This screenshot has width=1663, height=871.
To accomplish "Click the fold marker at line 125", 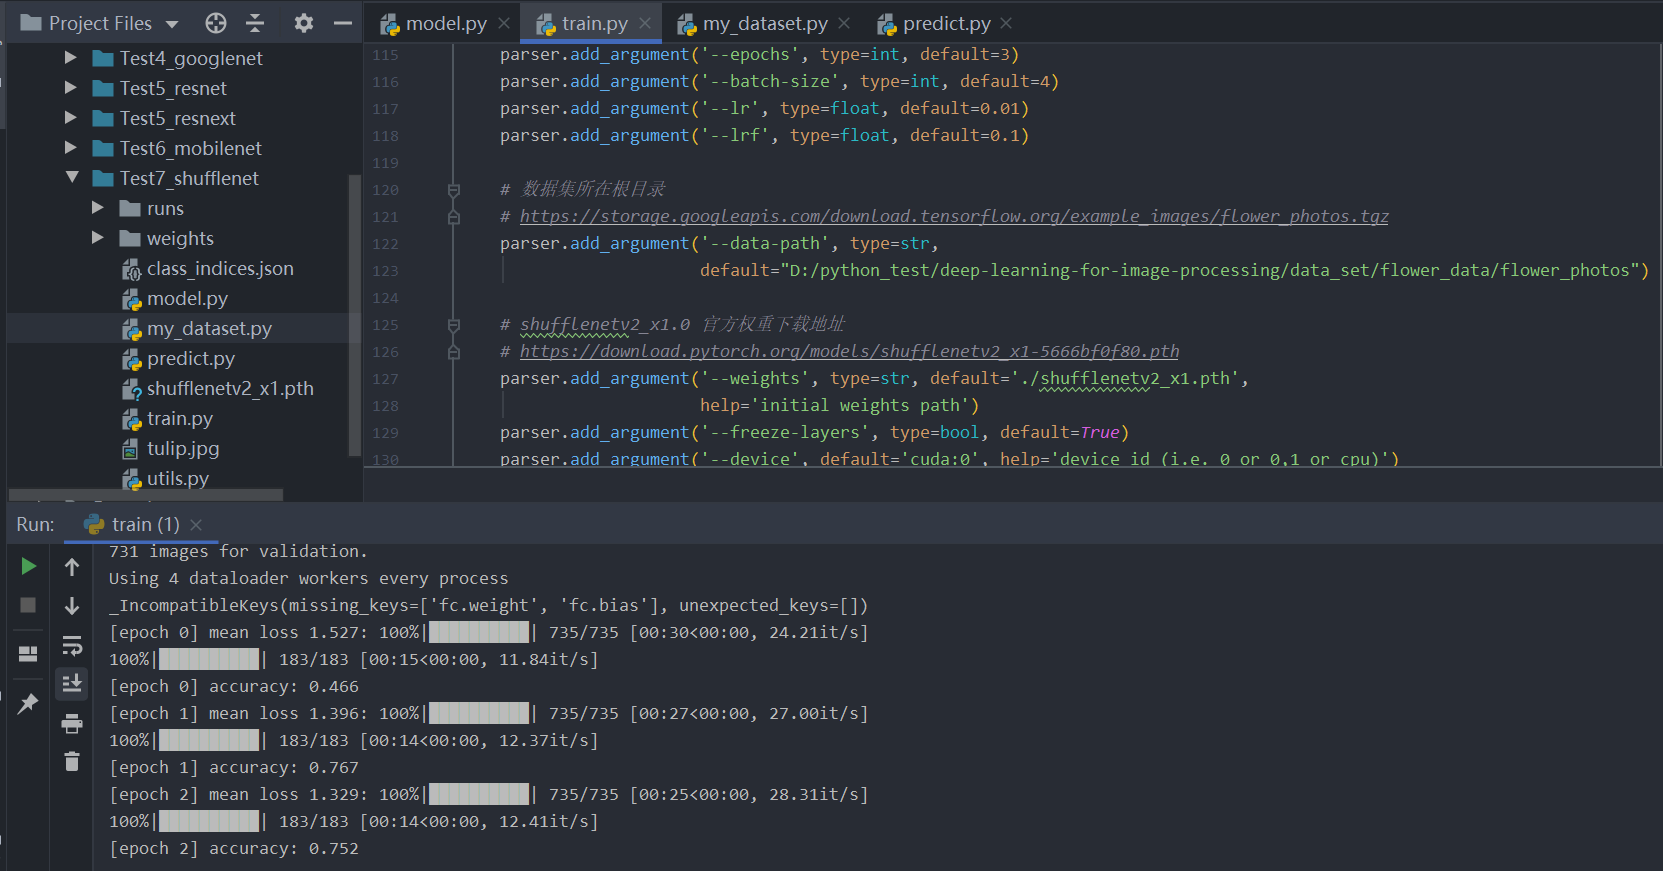I will point(454,325).
